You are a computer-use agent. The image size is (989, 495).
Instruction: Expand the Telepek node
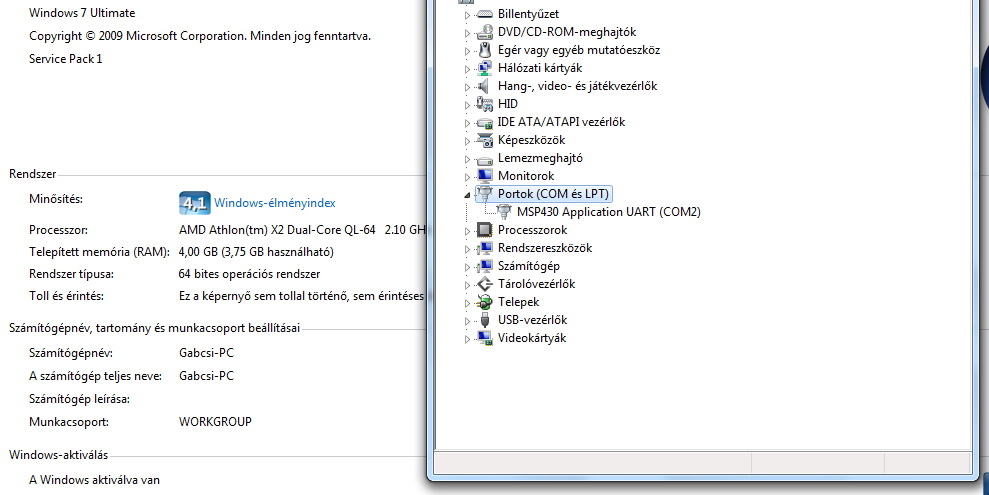point(467,303)
